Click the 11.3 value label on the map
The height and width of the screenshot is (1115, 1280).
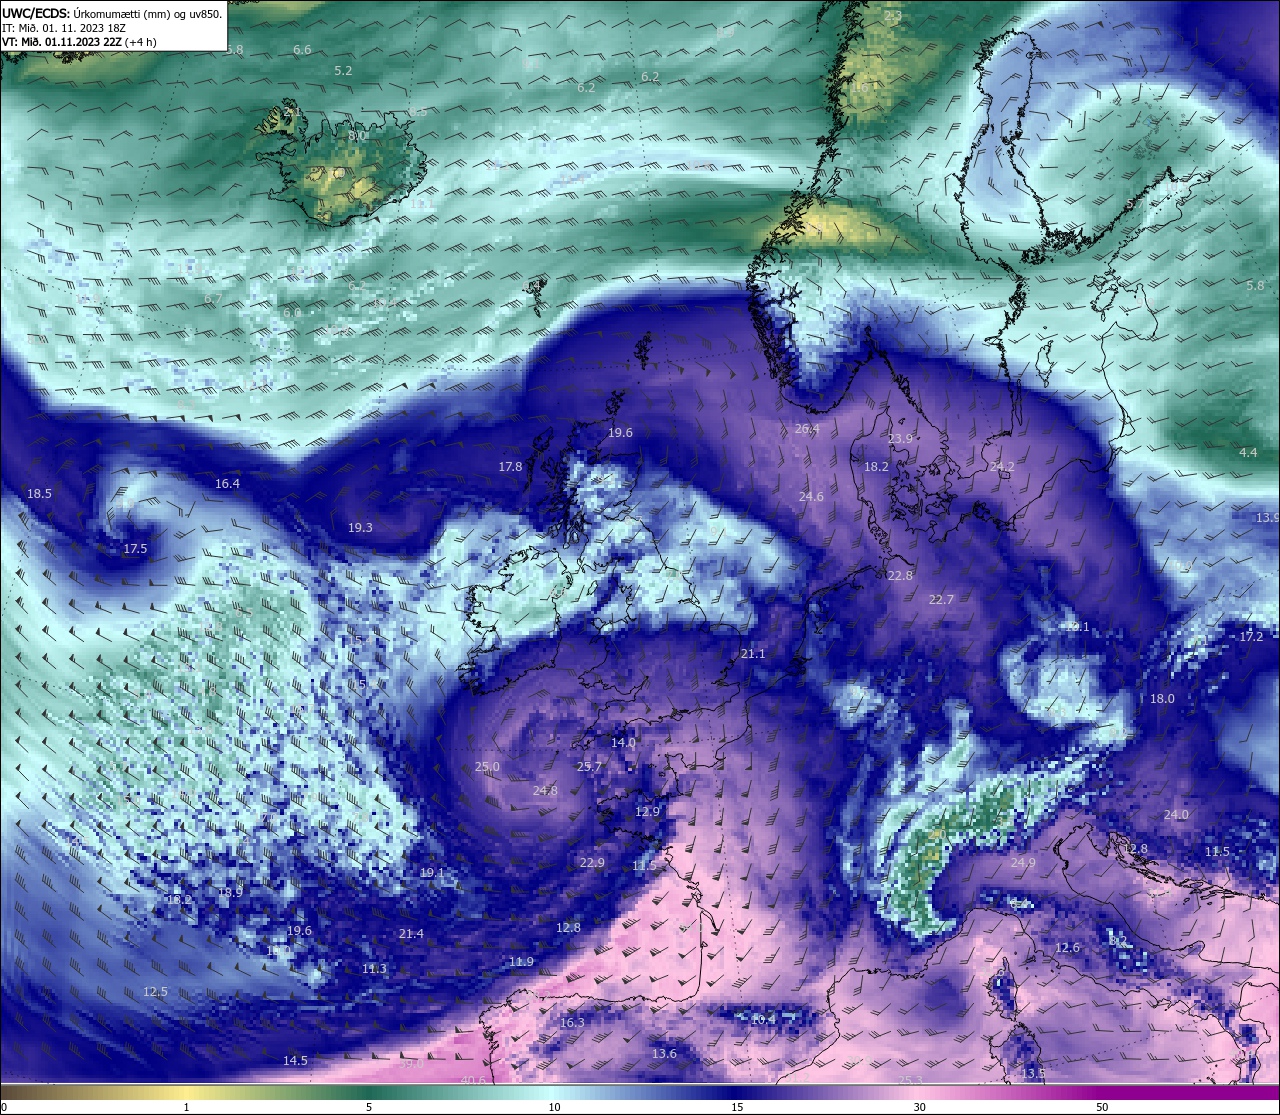tap(374, 969)
